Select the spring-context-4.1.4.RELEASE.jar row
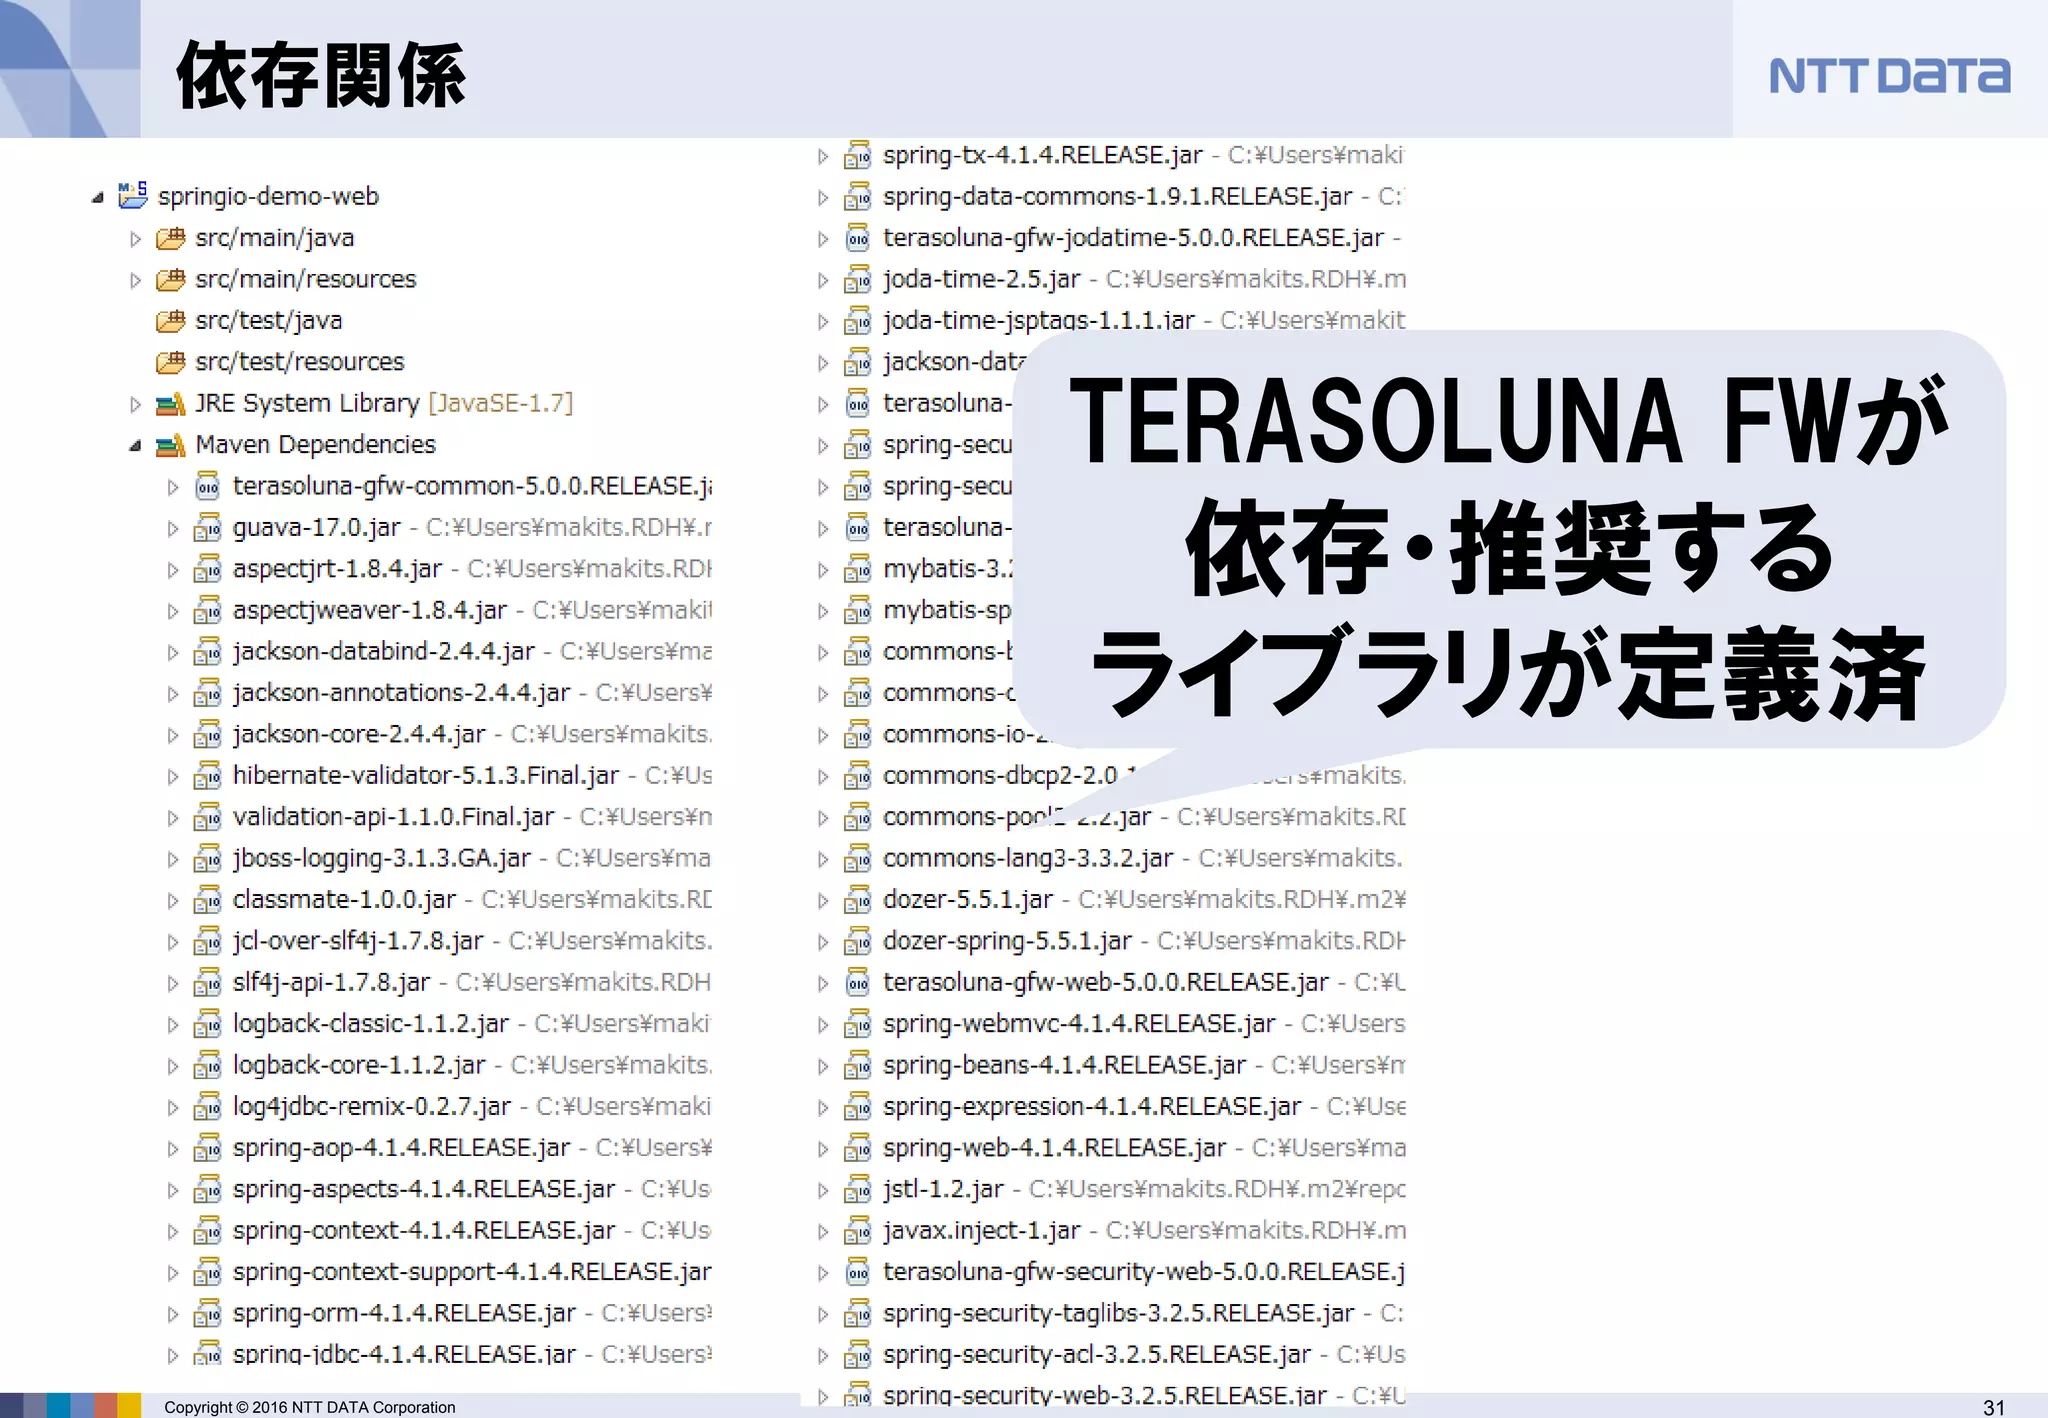Viewport: 2048px width, 1418px height. pyautogui.click(x=440, y=1230)
